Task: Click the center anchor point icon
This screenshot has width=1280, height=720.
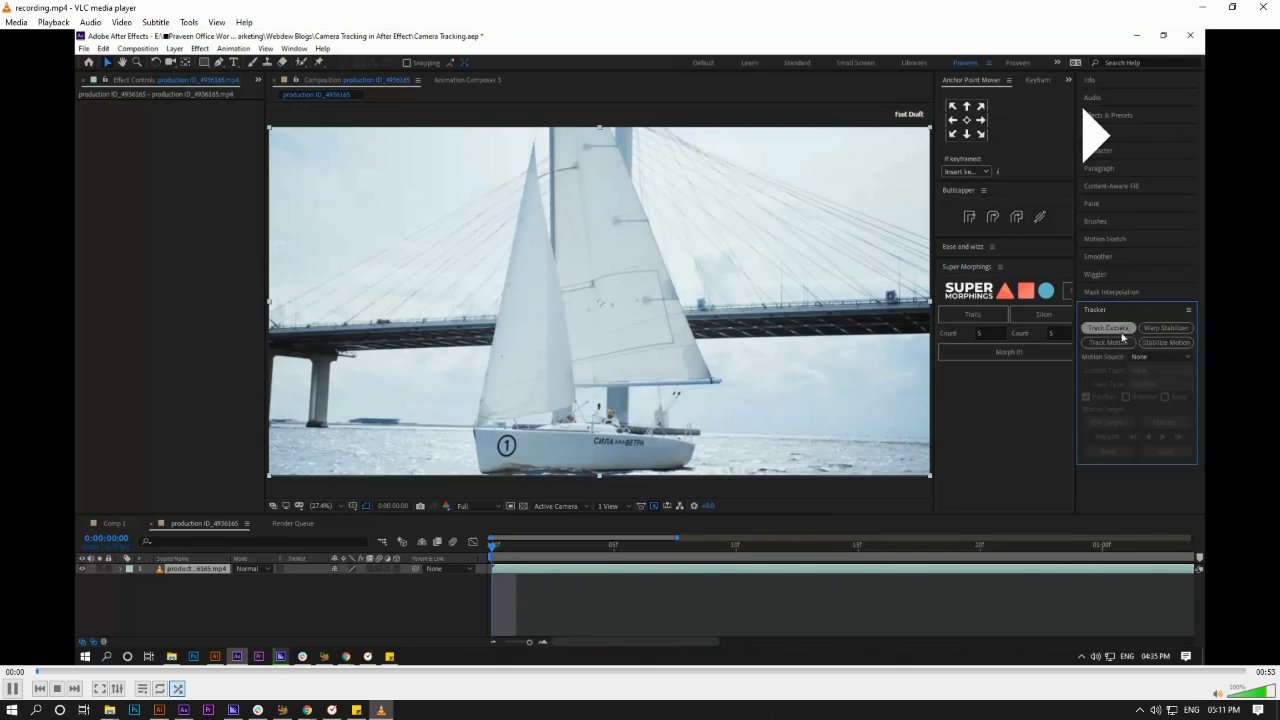Action: click(966, 120)
